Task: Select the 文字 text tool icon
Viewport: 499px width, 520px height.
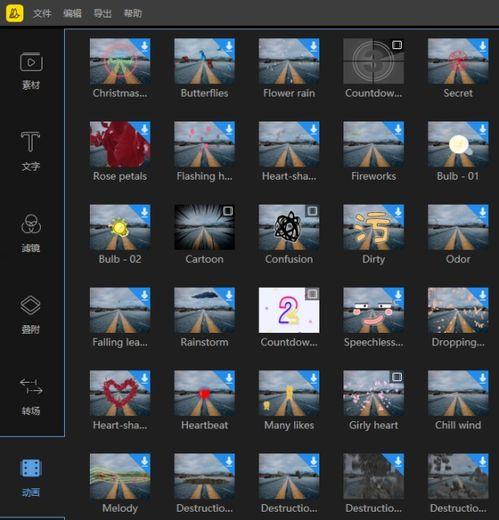Action: coord(30,142)
